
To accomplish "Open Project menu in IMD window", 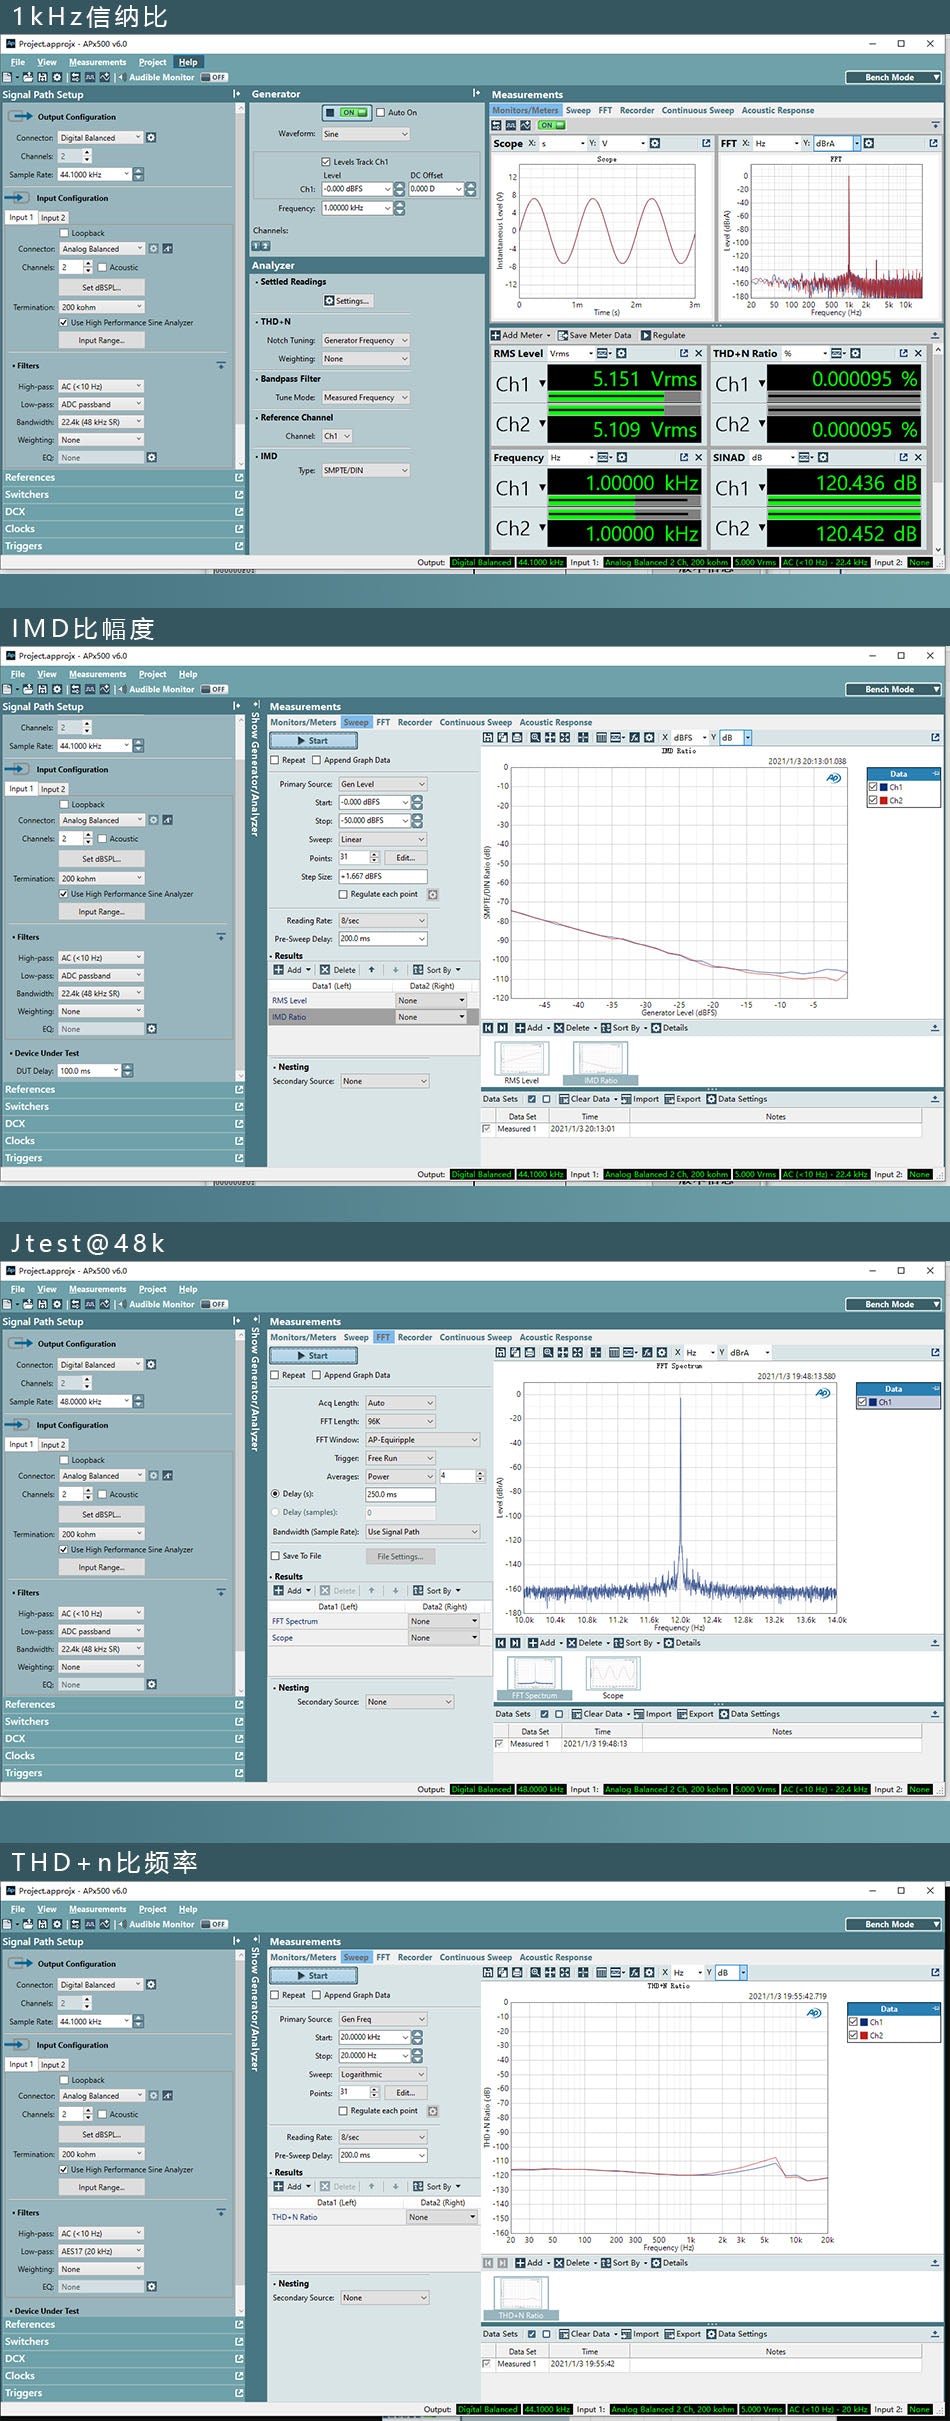I will 153,674.
